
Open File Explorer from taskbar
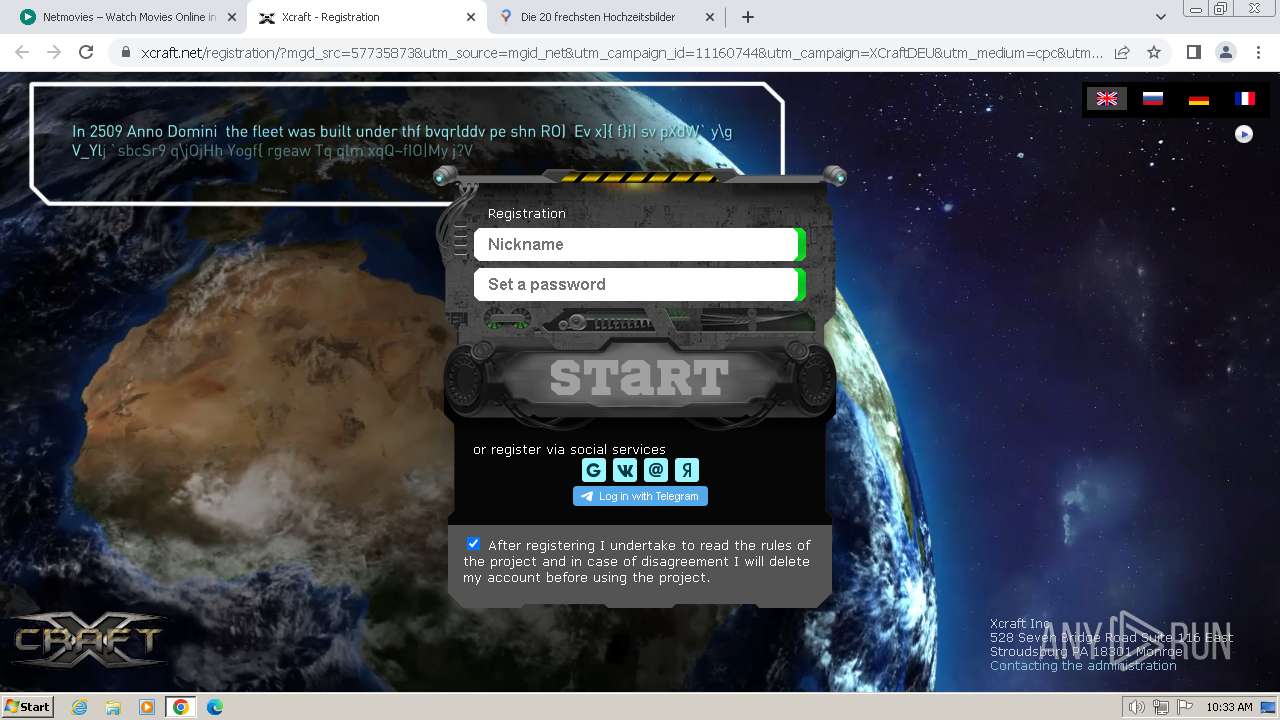pyautogui.click(x=113, y=707)
